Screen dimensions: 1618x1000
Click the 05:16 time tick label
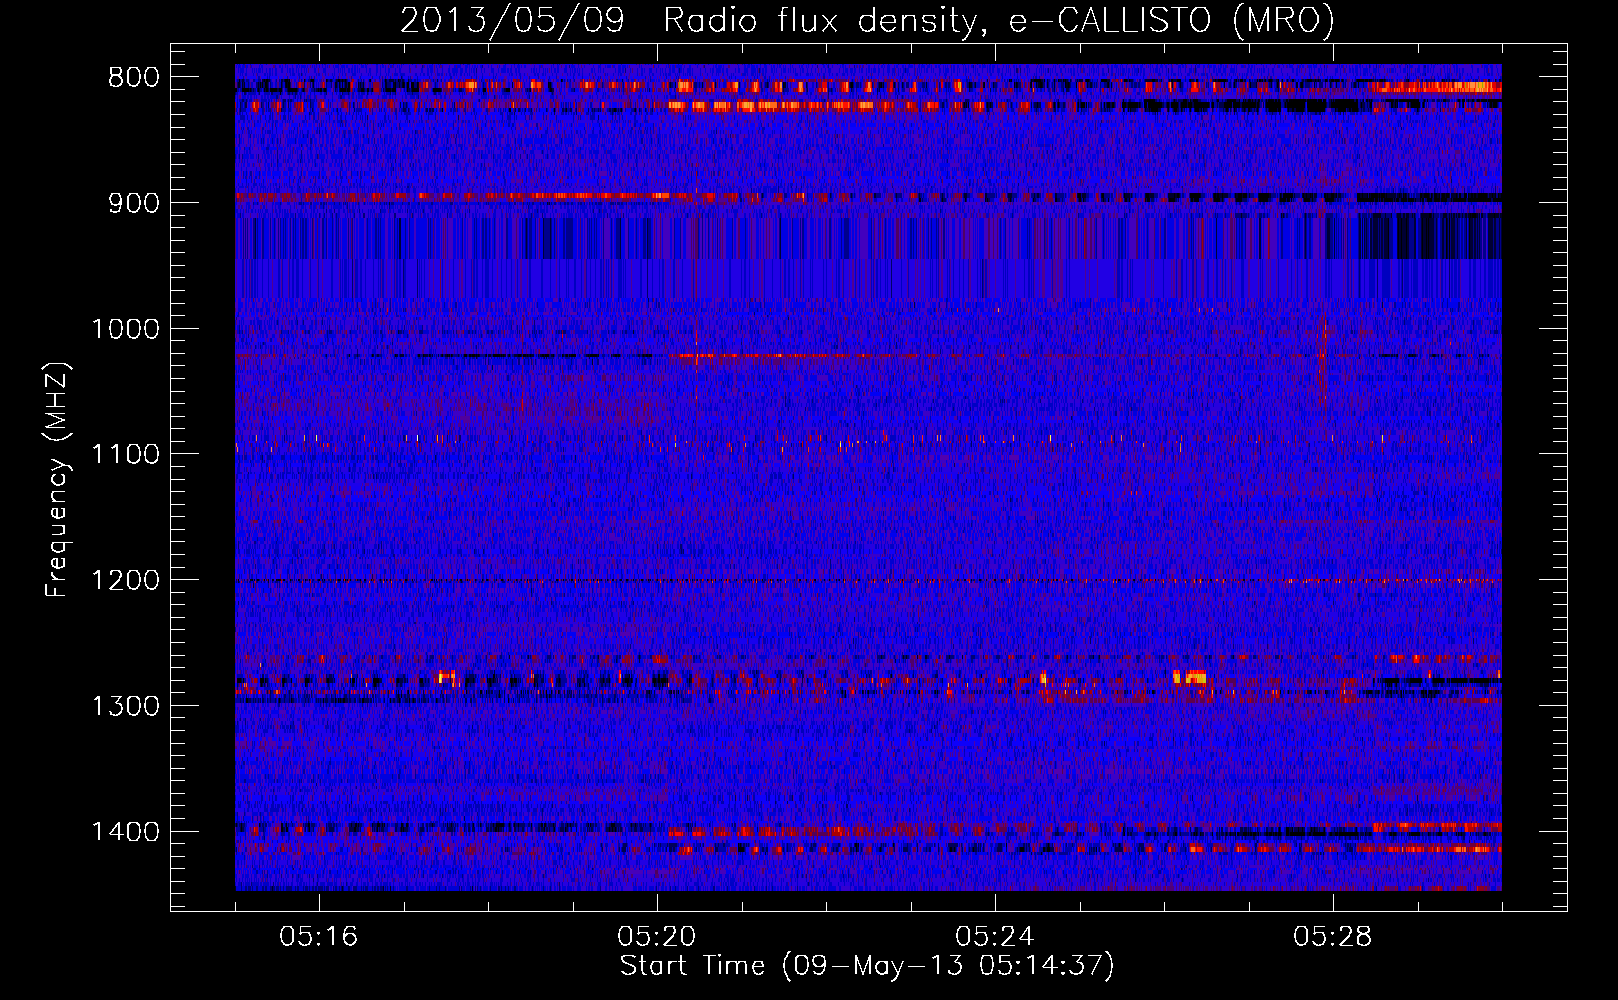click(x=319, y=937)
